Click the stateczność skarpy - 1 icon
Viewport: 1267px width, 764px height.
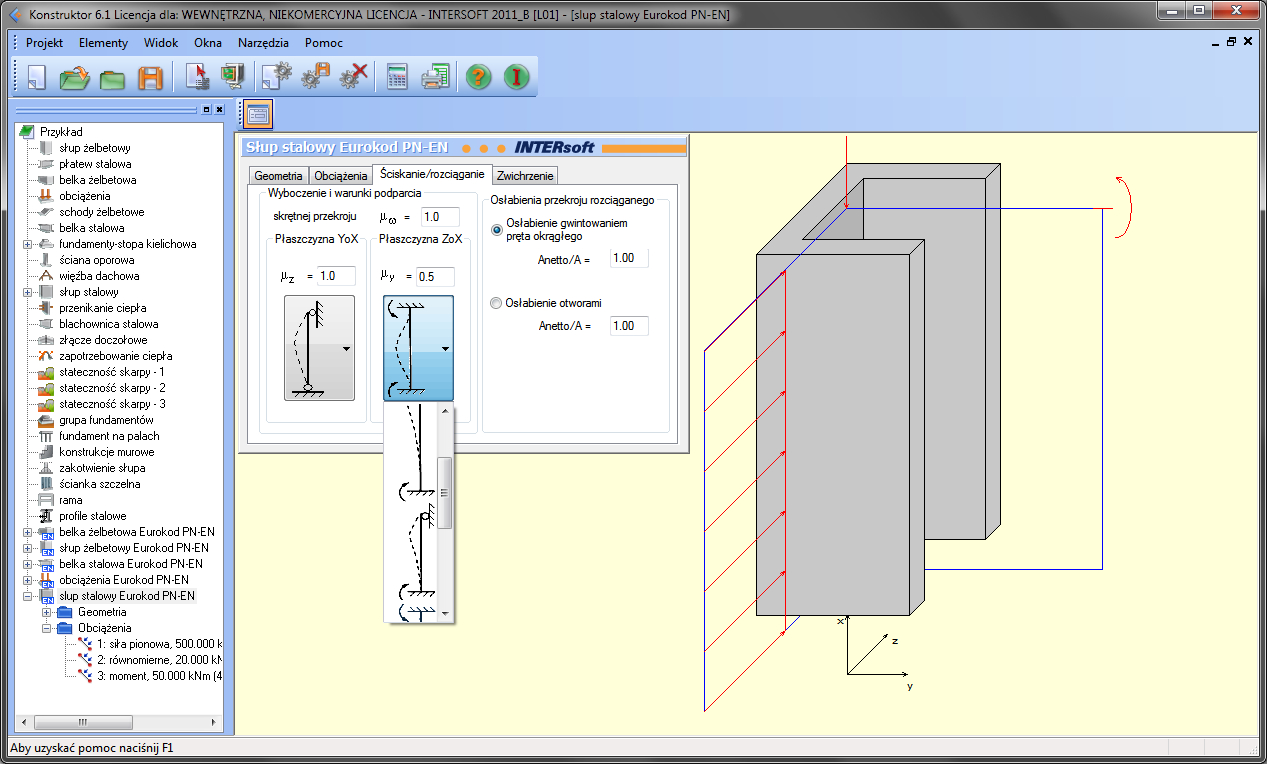pyautogui.click(x=45, y=372)
